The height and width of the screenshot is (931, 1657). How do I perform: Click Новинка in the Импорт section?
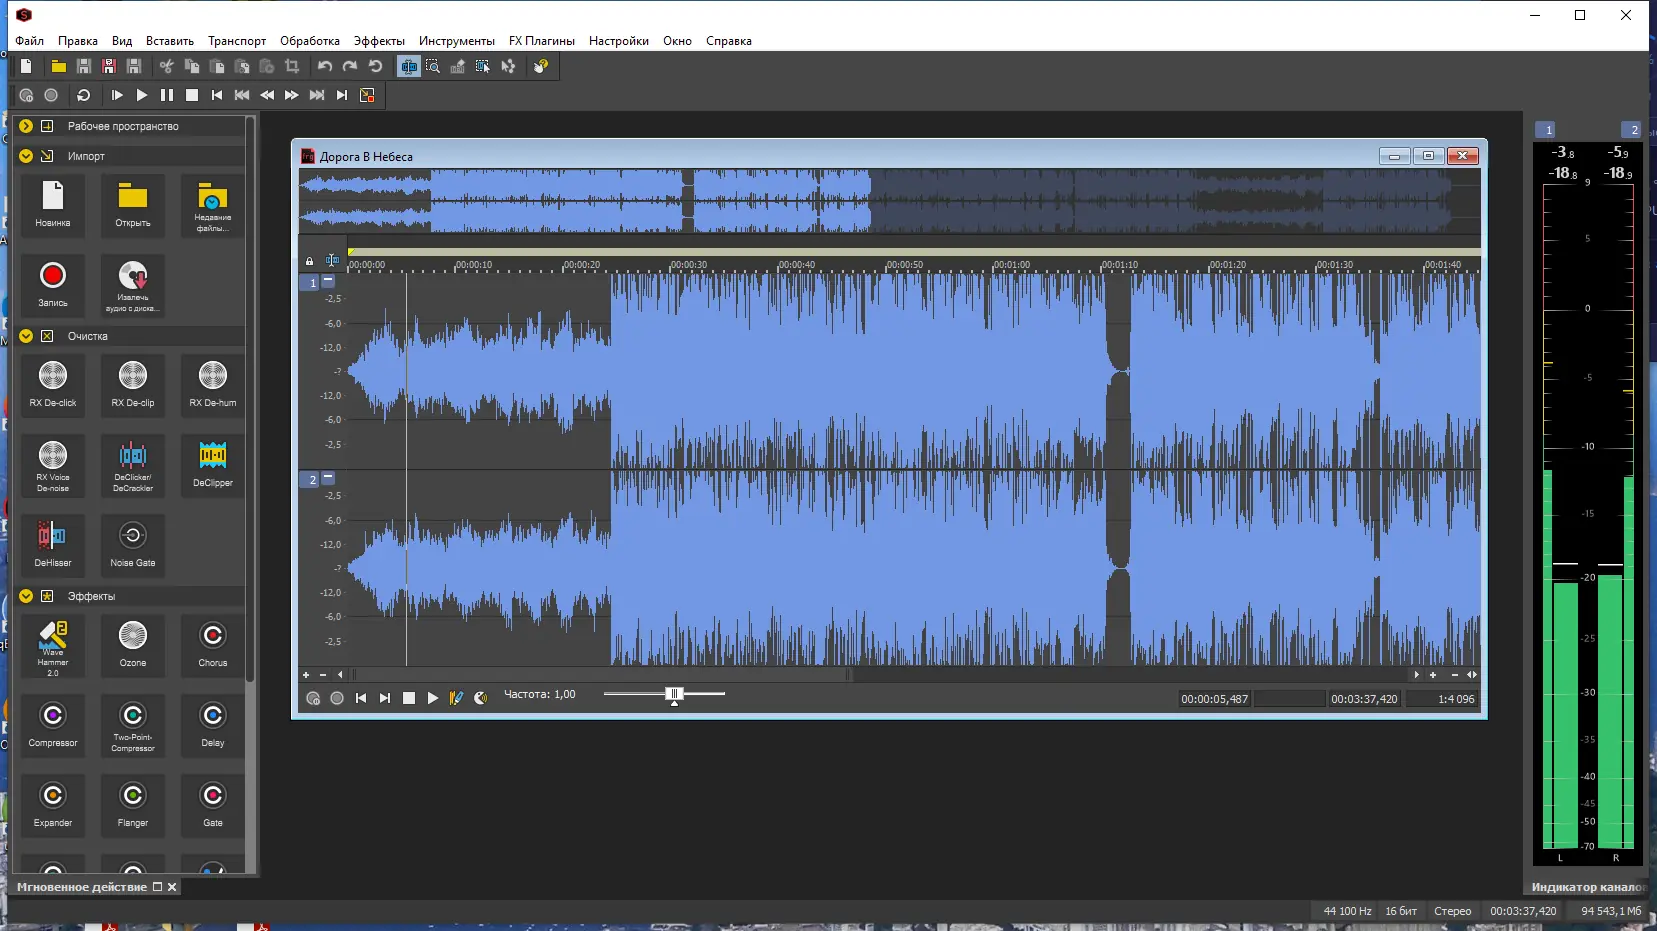pos(53,204)
